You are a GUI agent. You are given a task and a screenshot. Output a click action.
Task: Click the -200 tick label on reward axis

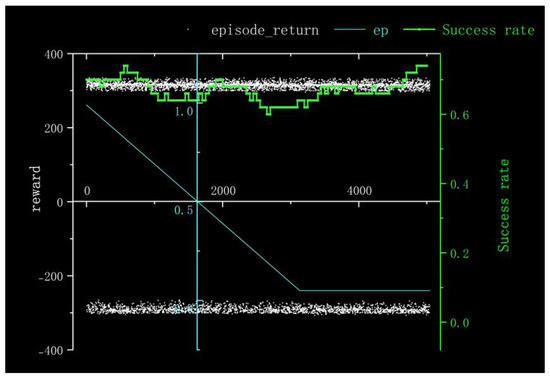(51, 276)
